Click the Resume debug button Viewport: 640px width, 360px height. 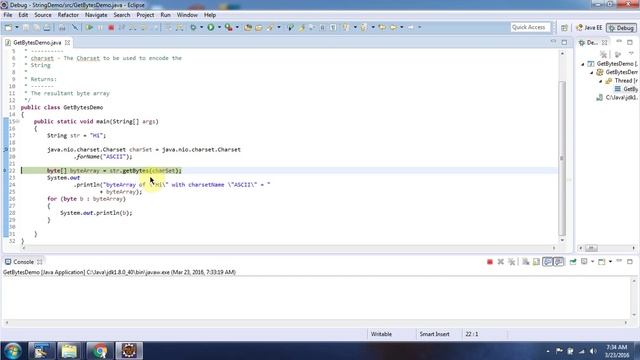coord(89,27)
